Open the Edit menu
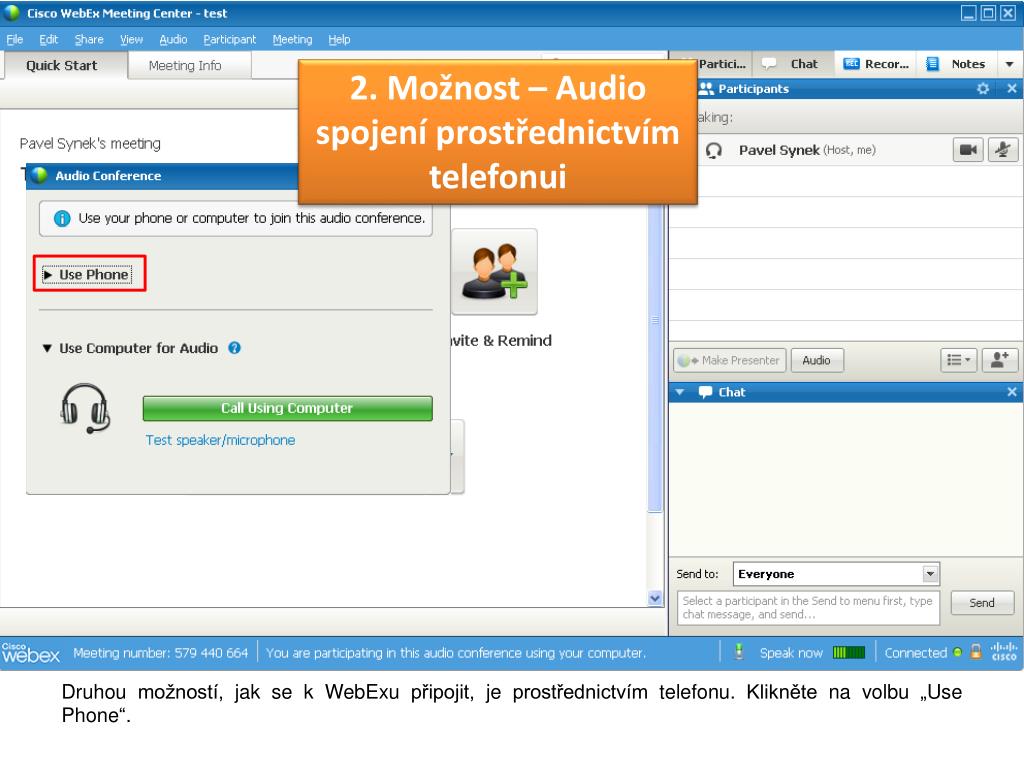Screen dimensions: 1024x768 point(48,40)
